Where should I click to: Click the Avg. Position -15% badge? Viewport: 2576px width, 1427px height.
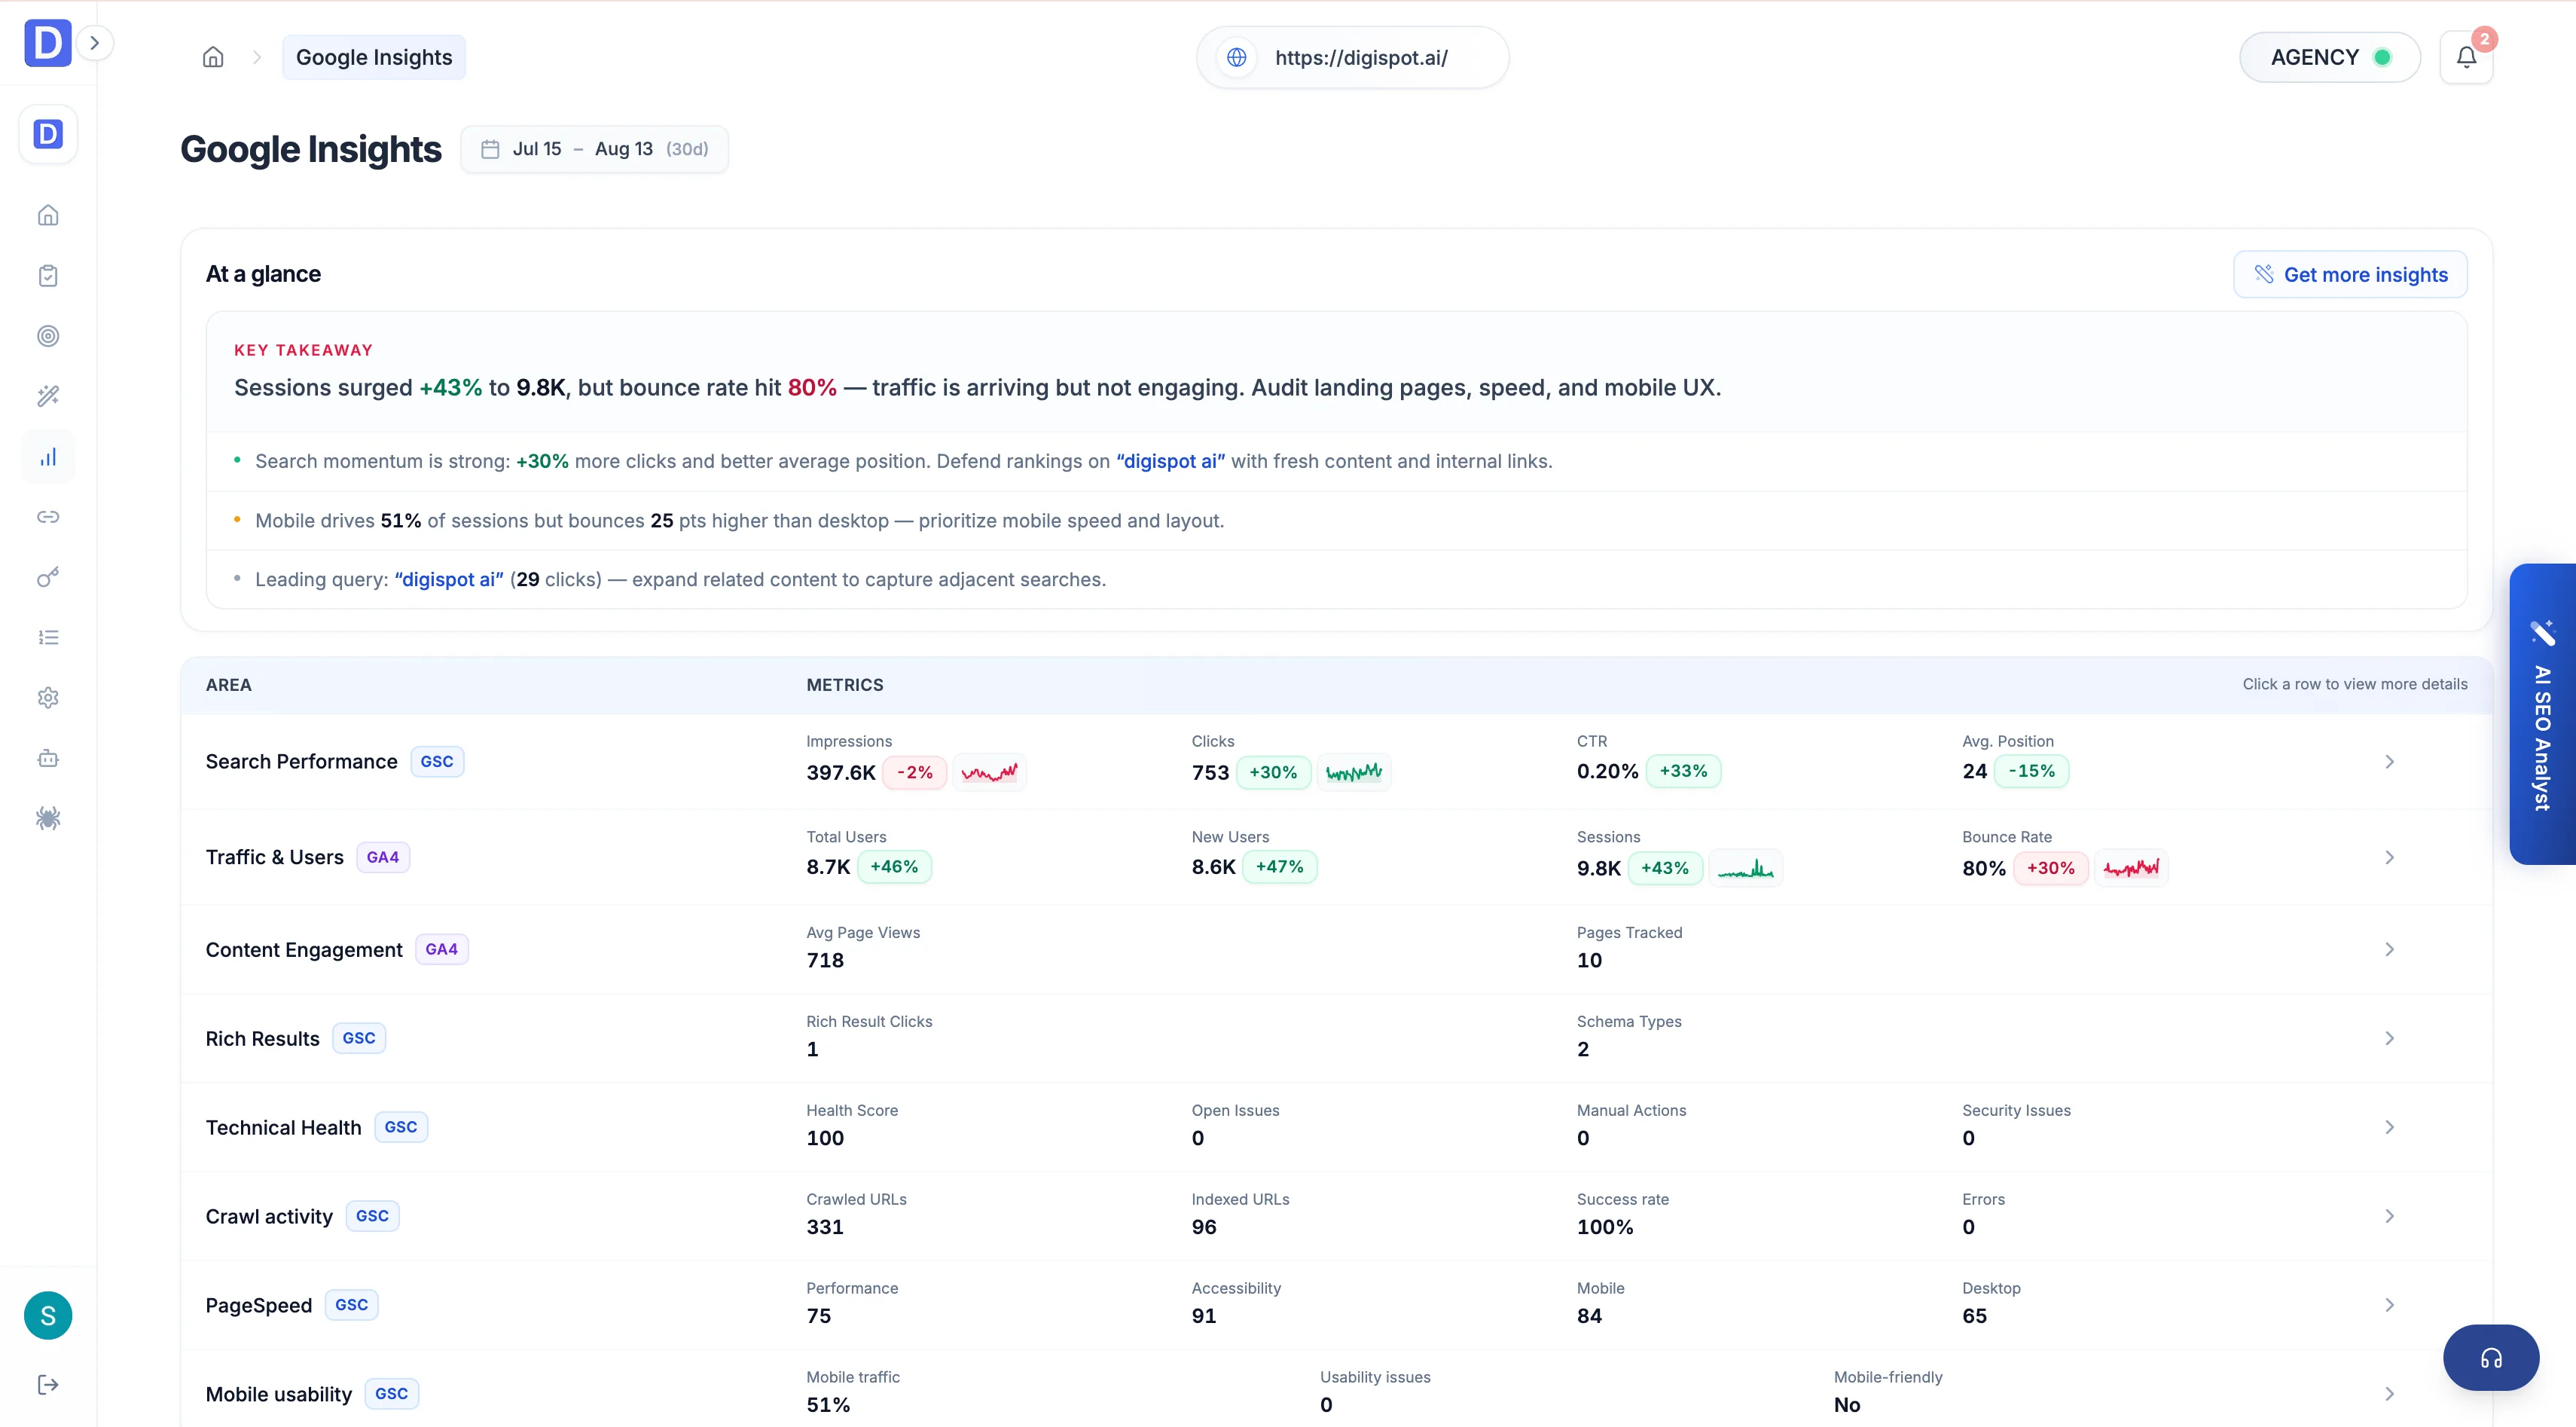(2031, 771)
